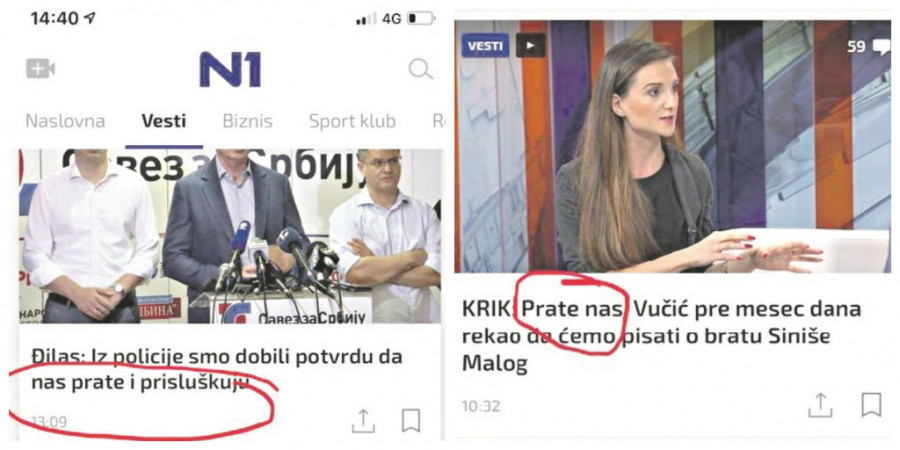Tap the KRIK woman video thumbnail
The image size is (900, 450).
tap(673, 146)
